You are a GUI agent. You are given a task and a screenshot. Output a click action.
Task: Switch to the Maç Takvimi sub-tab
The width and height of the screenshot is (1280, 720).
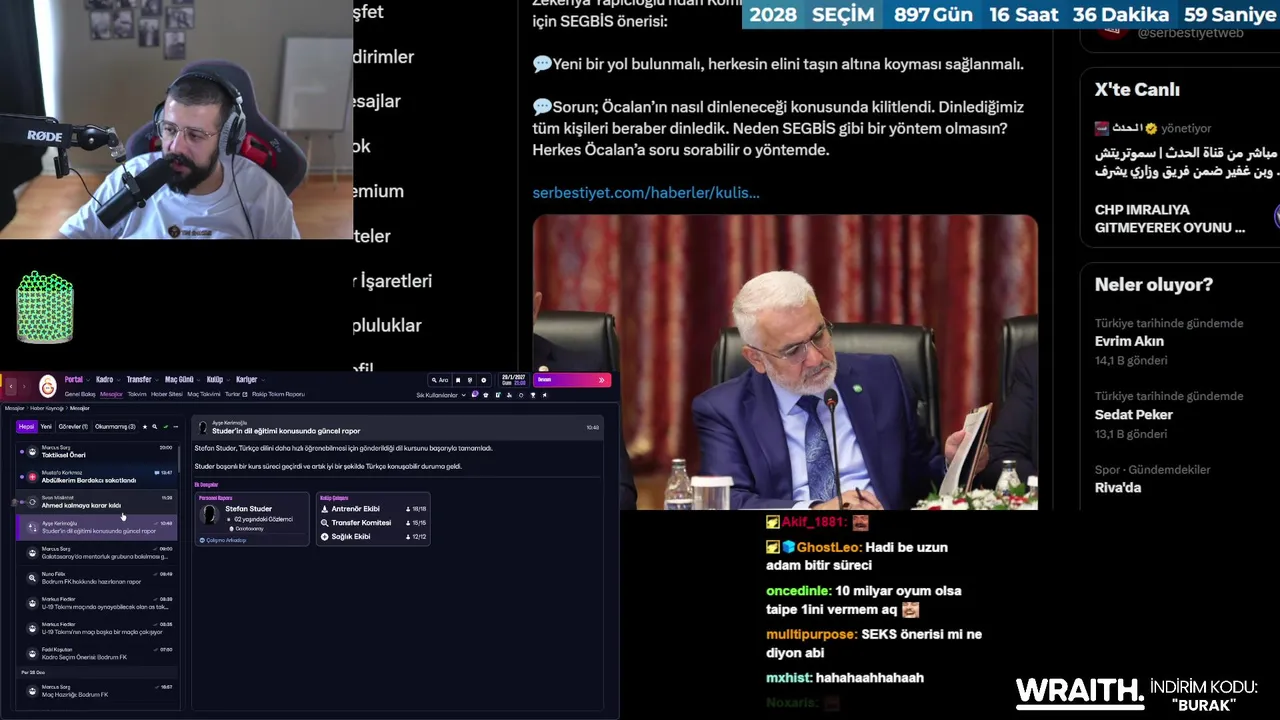click(204, 394)
